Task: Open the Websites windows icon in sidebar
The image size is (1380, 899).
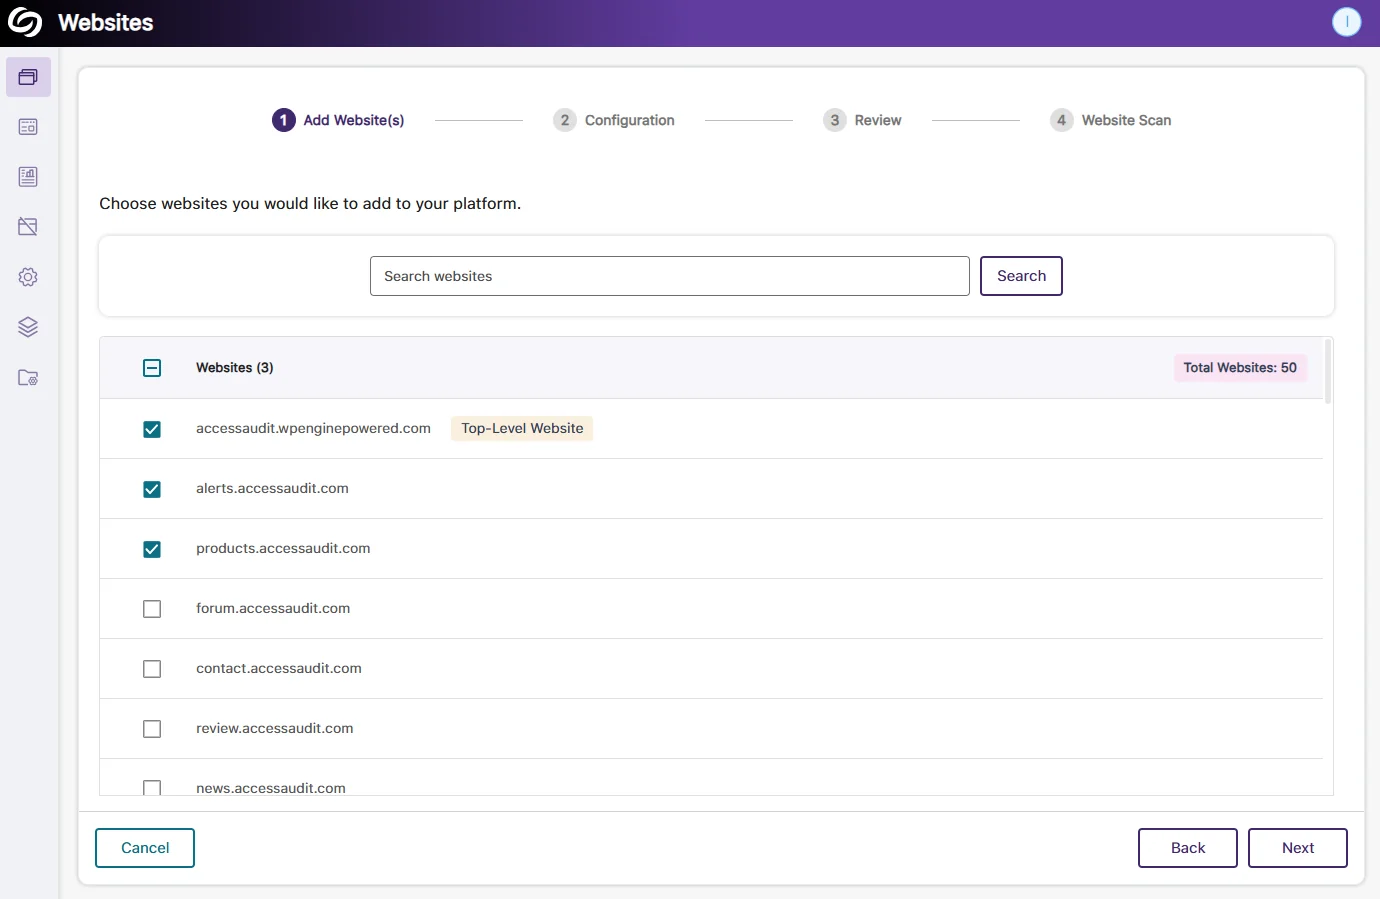Action: click(28, 77)
